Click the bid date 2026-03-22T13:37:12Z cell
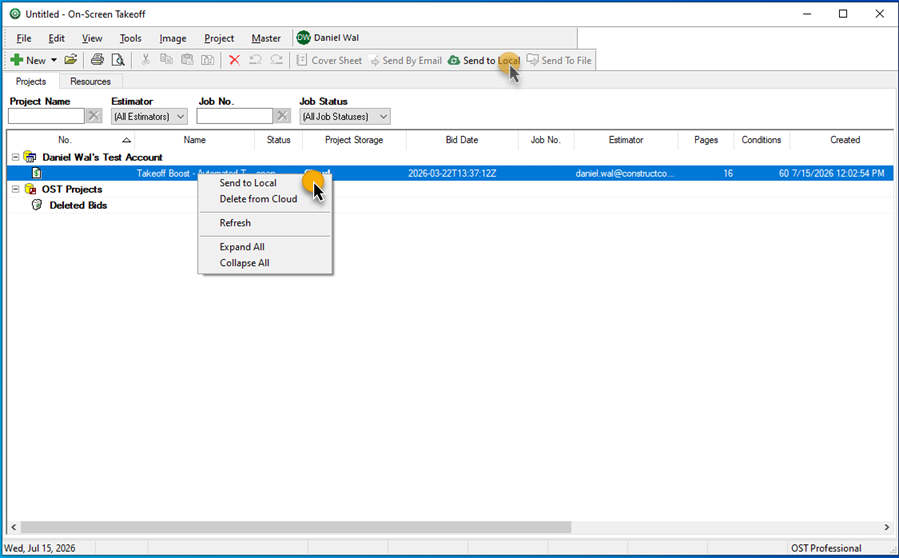 point(452,173)
